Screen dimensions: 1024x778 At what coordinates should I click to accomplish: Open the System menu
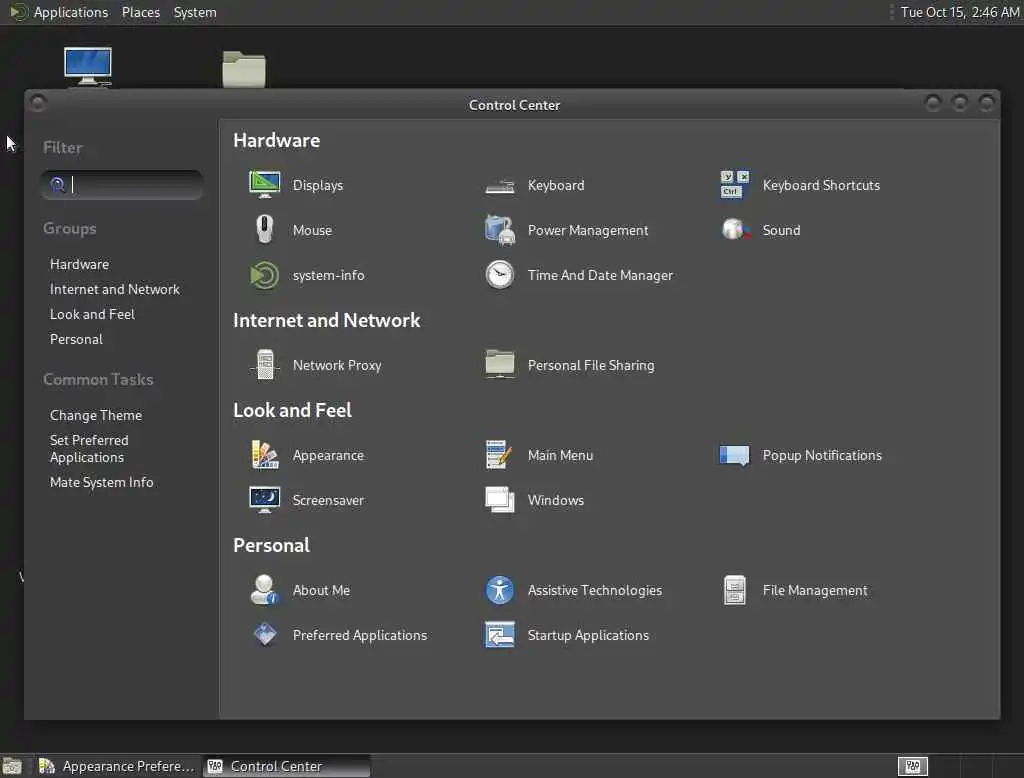click(195, 12)
